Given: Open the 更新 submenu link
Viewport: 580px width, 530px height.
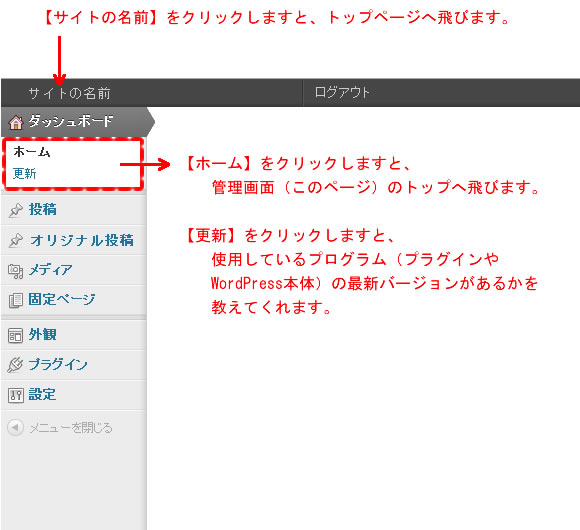Looking at the screenshot, I should pos(24,173).
